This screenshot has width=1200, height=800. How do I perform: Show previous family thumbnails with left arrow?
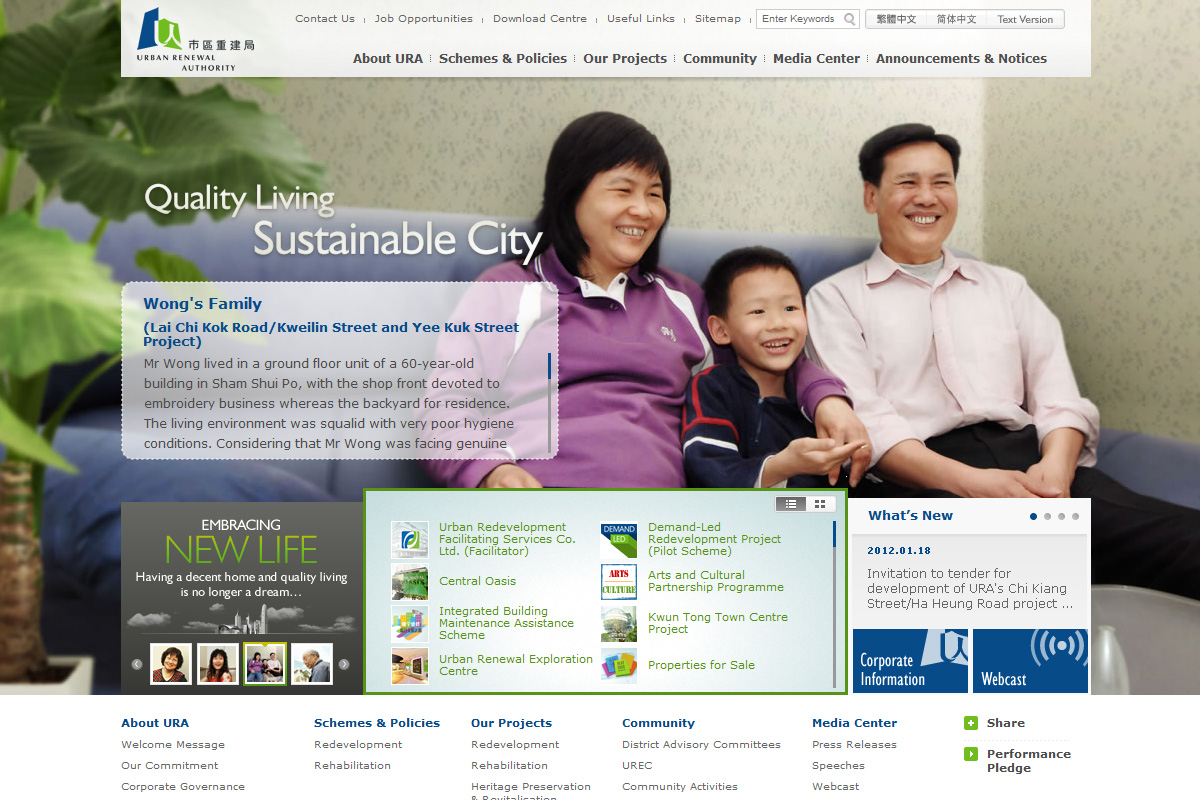[x=137, y=664]
